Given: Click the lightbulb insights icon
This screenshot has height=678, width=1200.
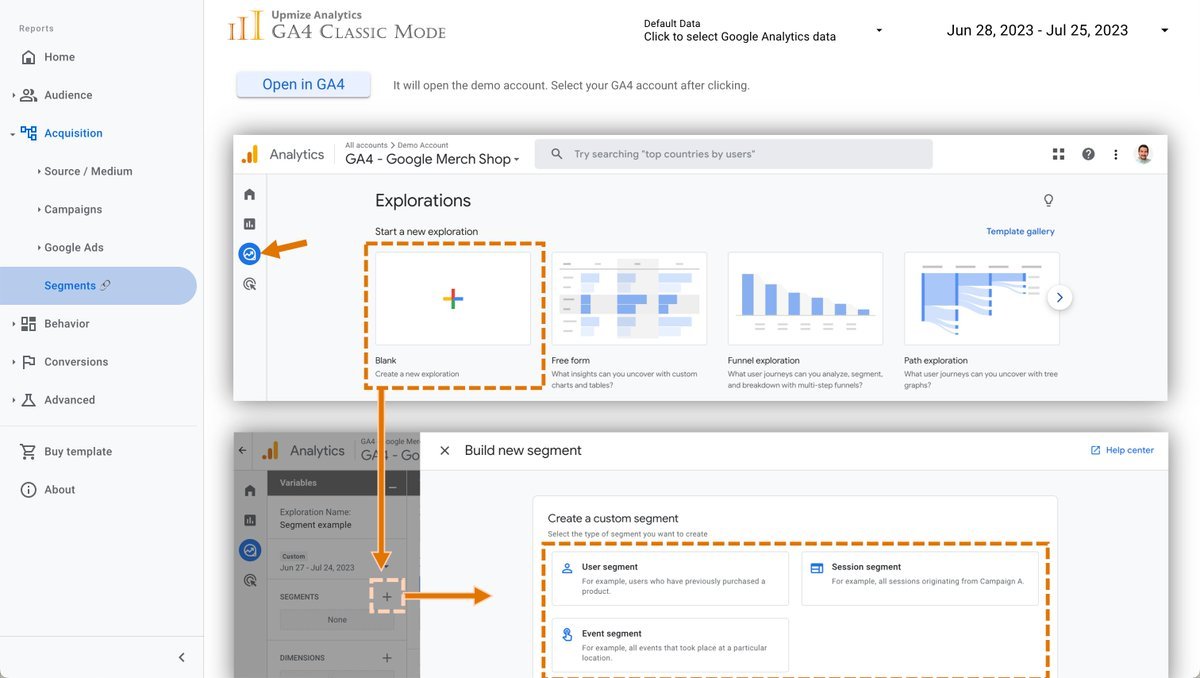Looking at the screenshot, I should point(1048,200).
